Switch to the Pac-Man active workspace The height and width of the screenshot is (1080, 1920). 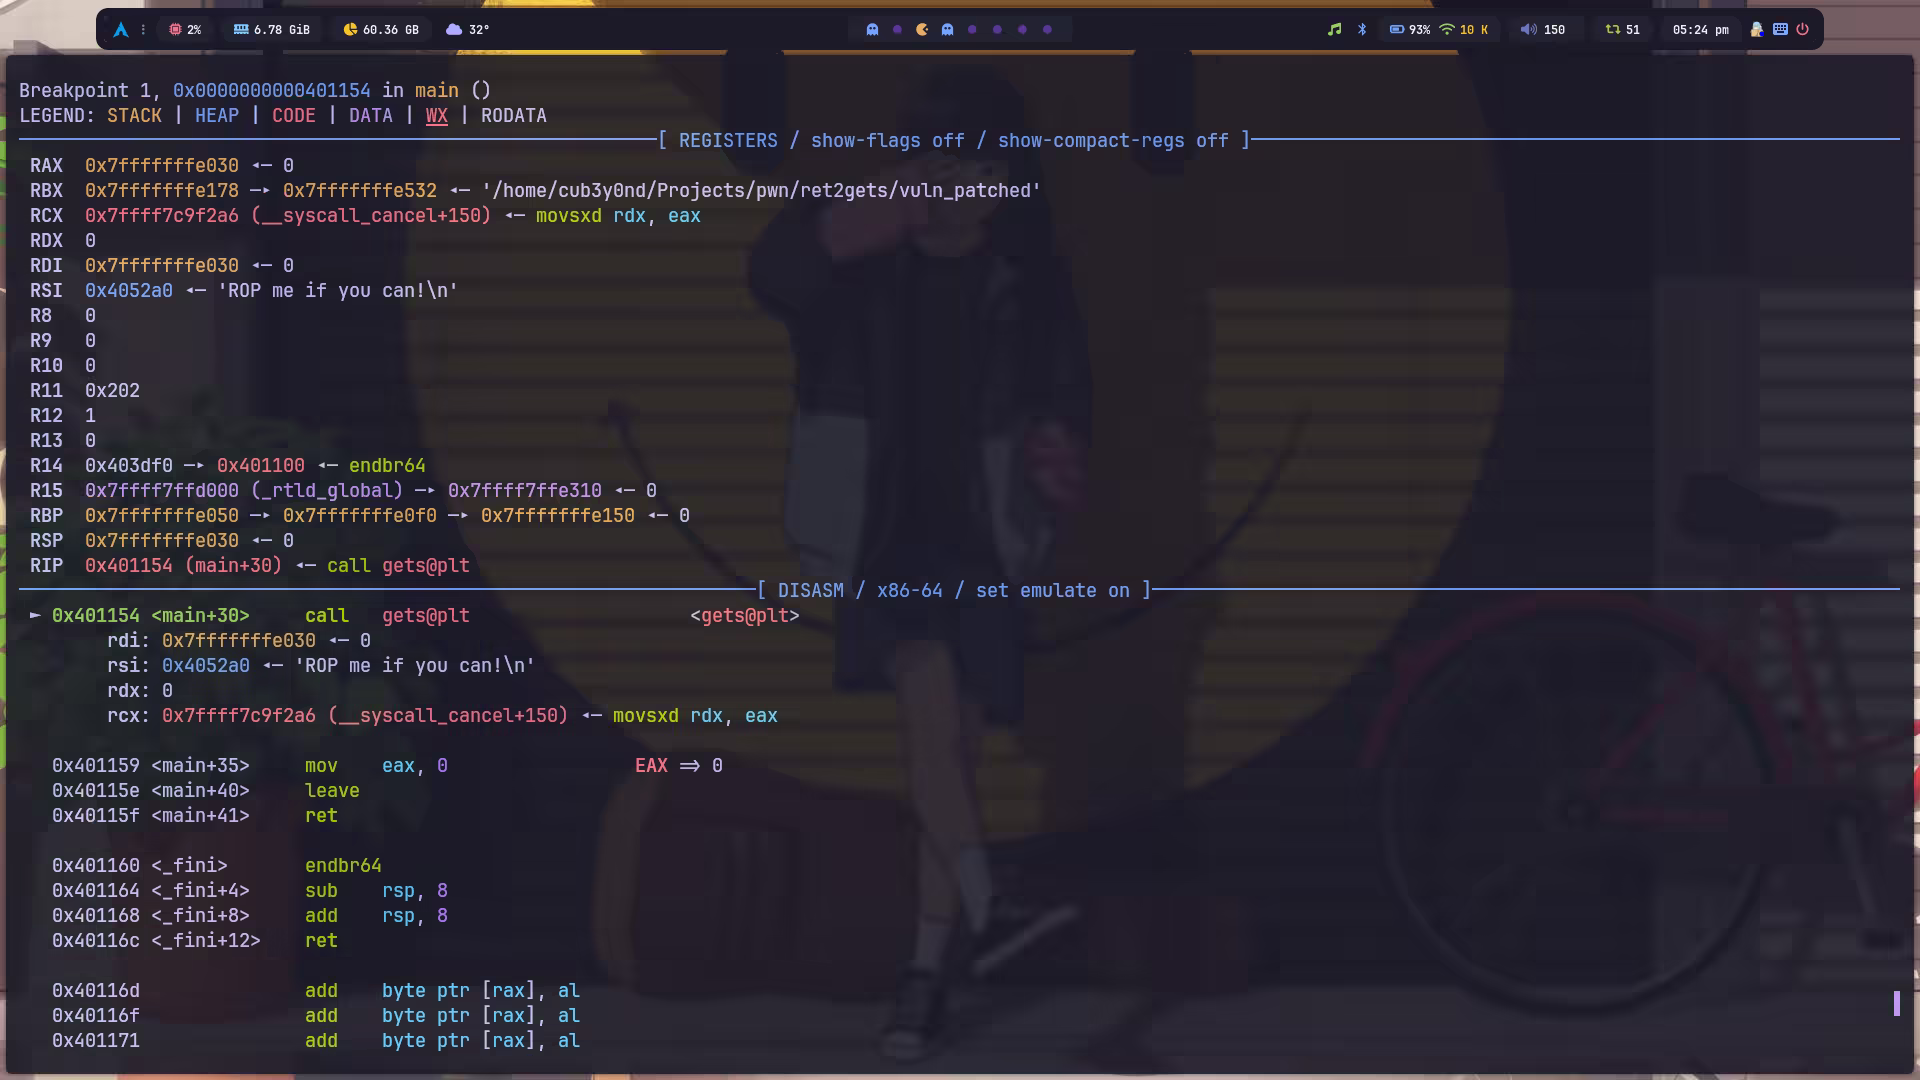922,30
